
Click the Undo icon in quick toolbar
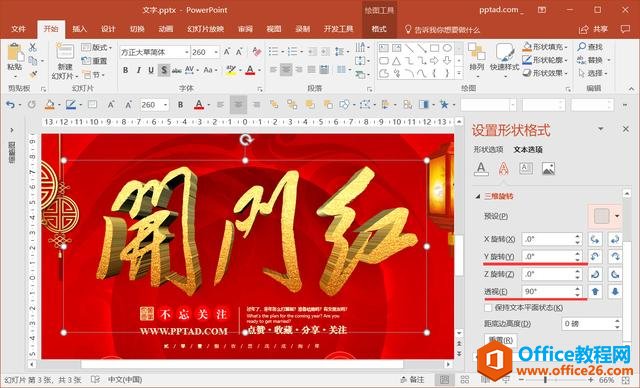click(10, 105)
